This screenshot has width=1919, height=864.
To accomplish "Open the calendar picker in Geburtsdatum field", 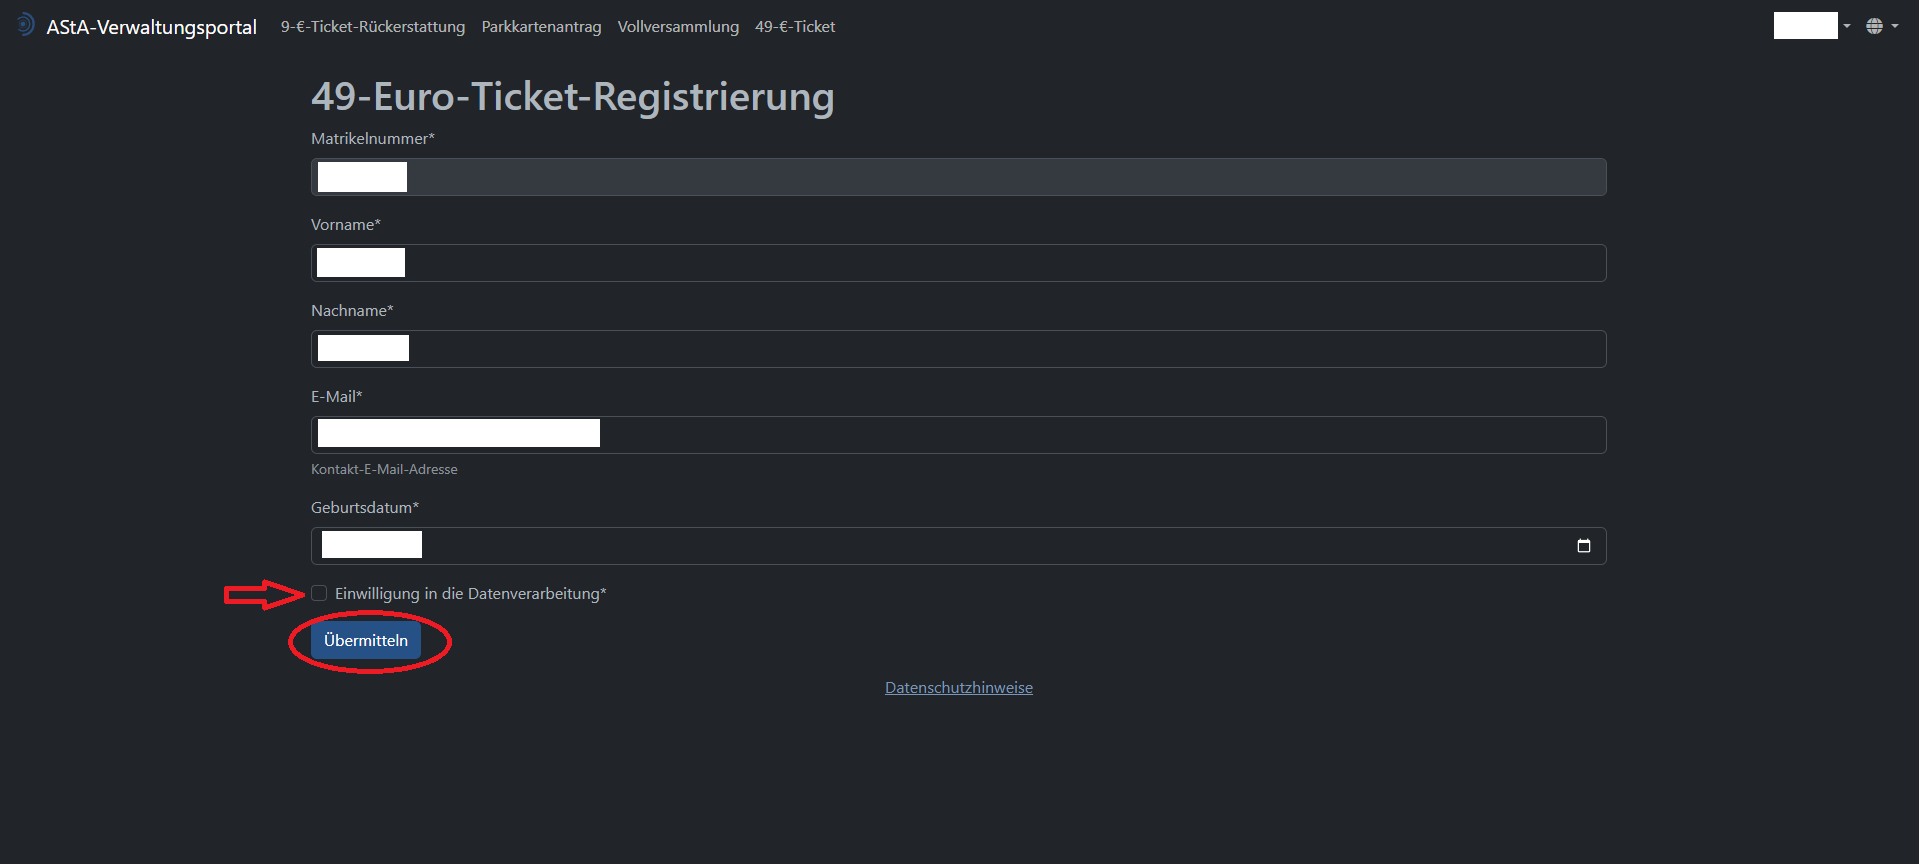I will (x=1583, y=546).
